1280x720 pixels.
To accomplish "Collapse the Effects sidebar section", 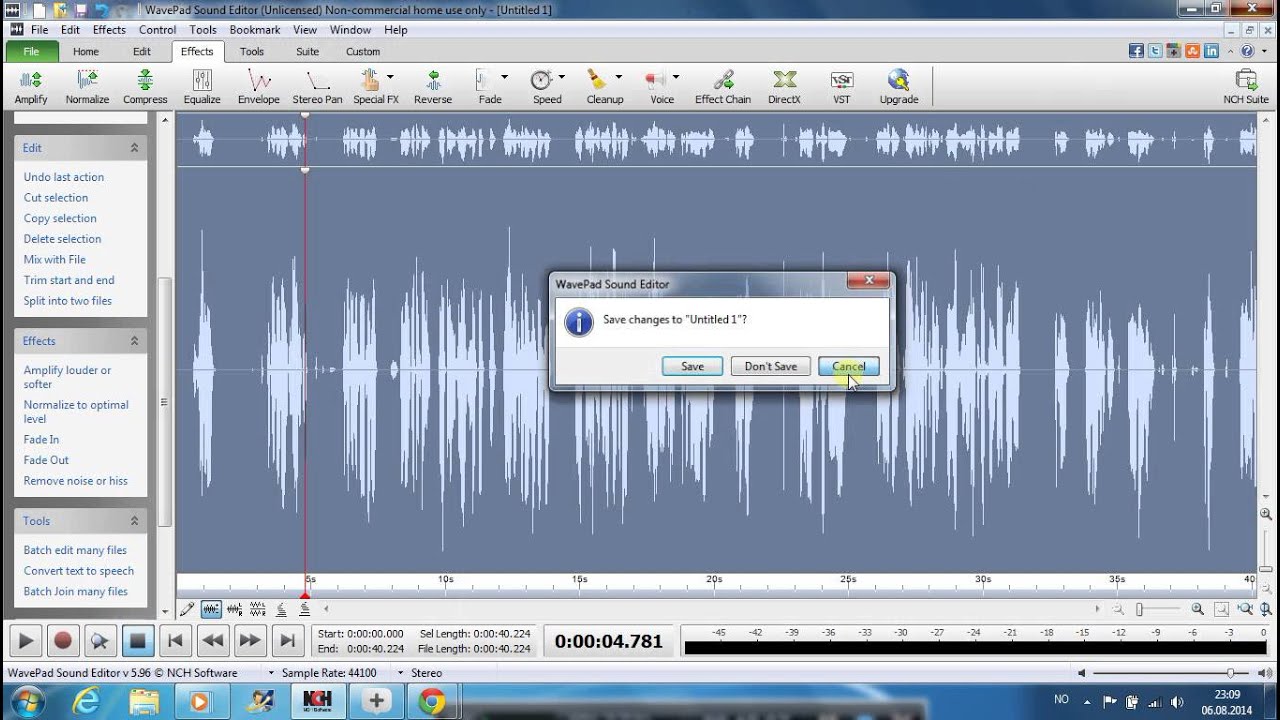I will pos(134,341).
